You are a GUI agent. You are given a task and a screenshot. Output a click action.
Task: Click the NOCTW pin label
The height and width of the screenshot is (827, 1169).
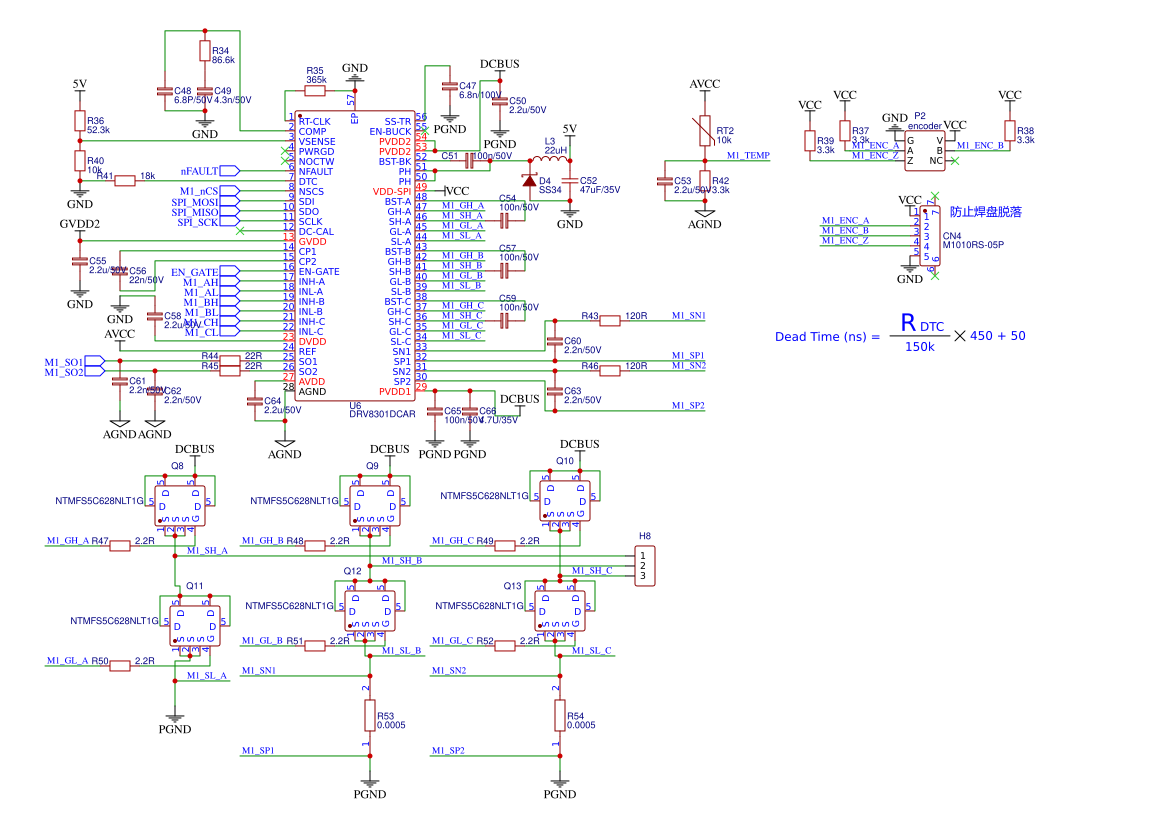tap(316, 161)
